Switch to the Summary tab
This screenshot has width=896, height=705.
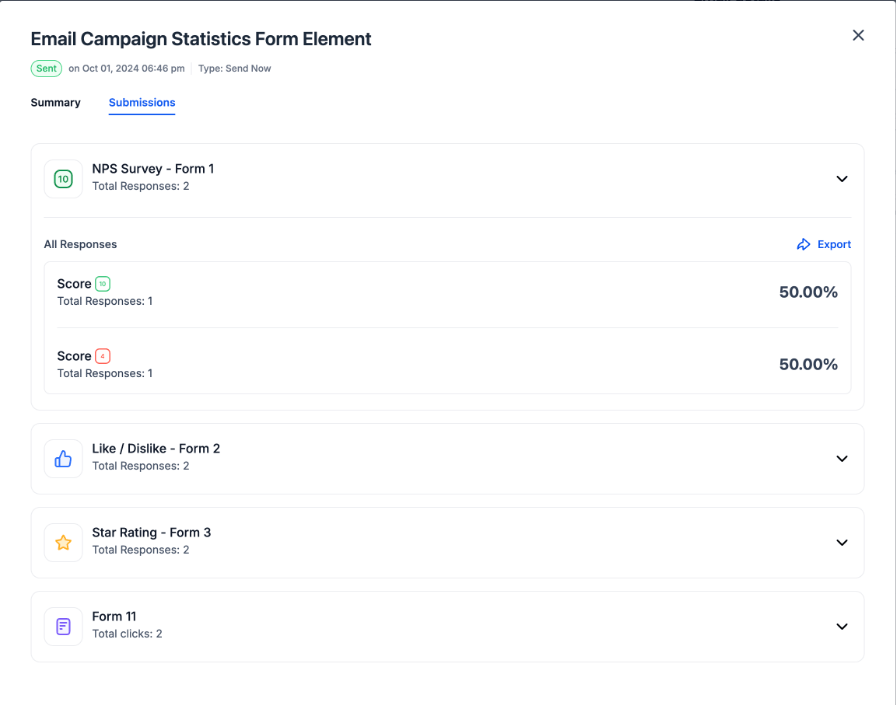[55, 102]
